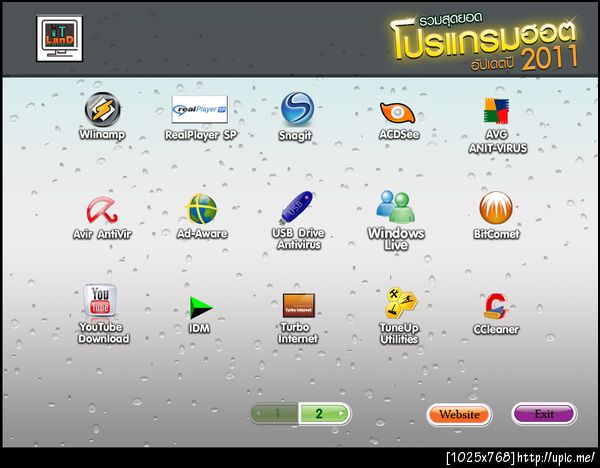Click the "Ad-Aware" label text
The image size is (600, 468).
point(202,233)
